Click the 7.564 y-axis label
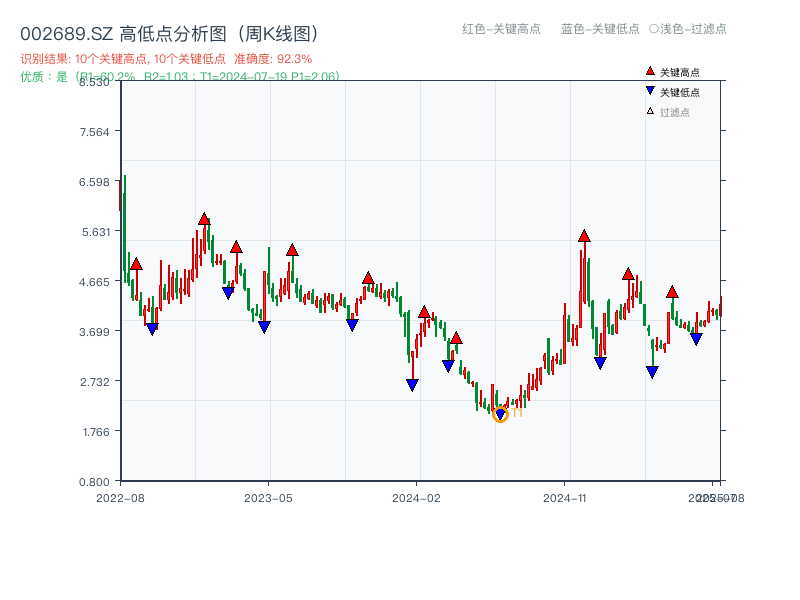800x600 pixels. (94, 132)
